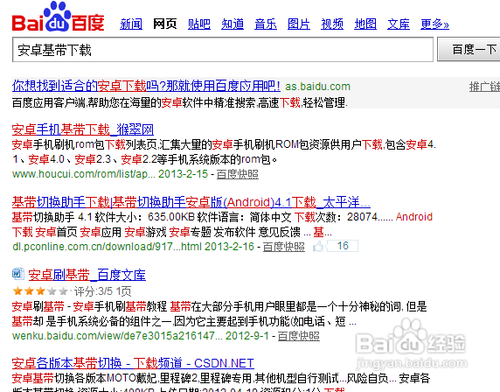Open the 基带切换助手下载 pconline result

(x=191, y=202)
